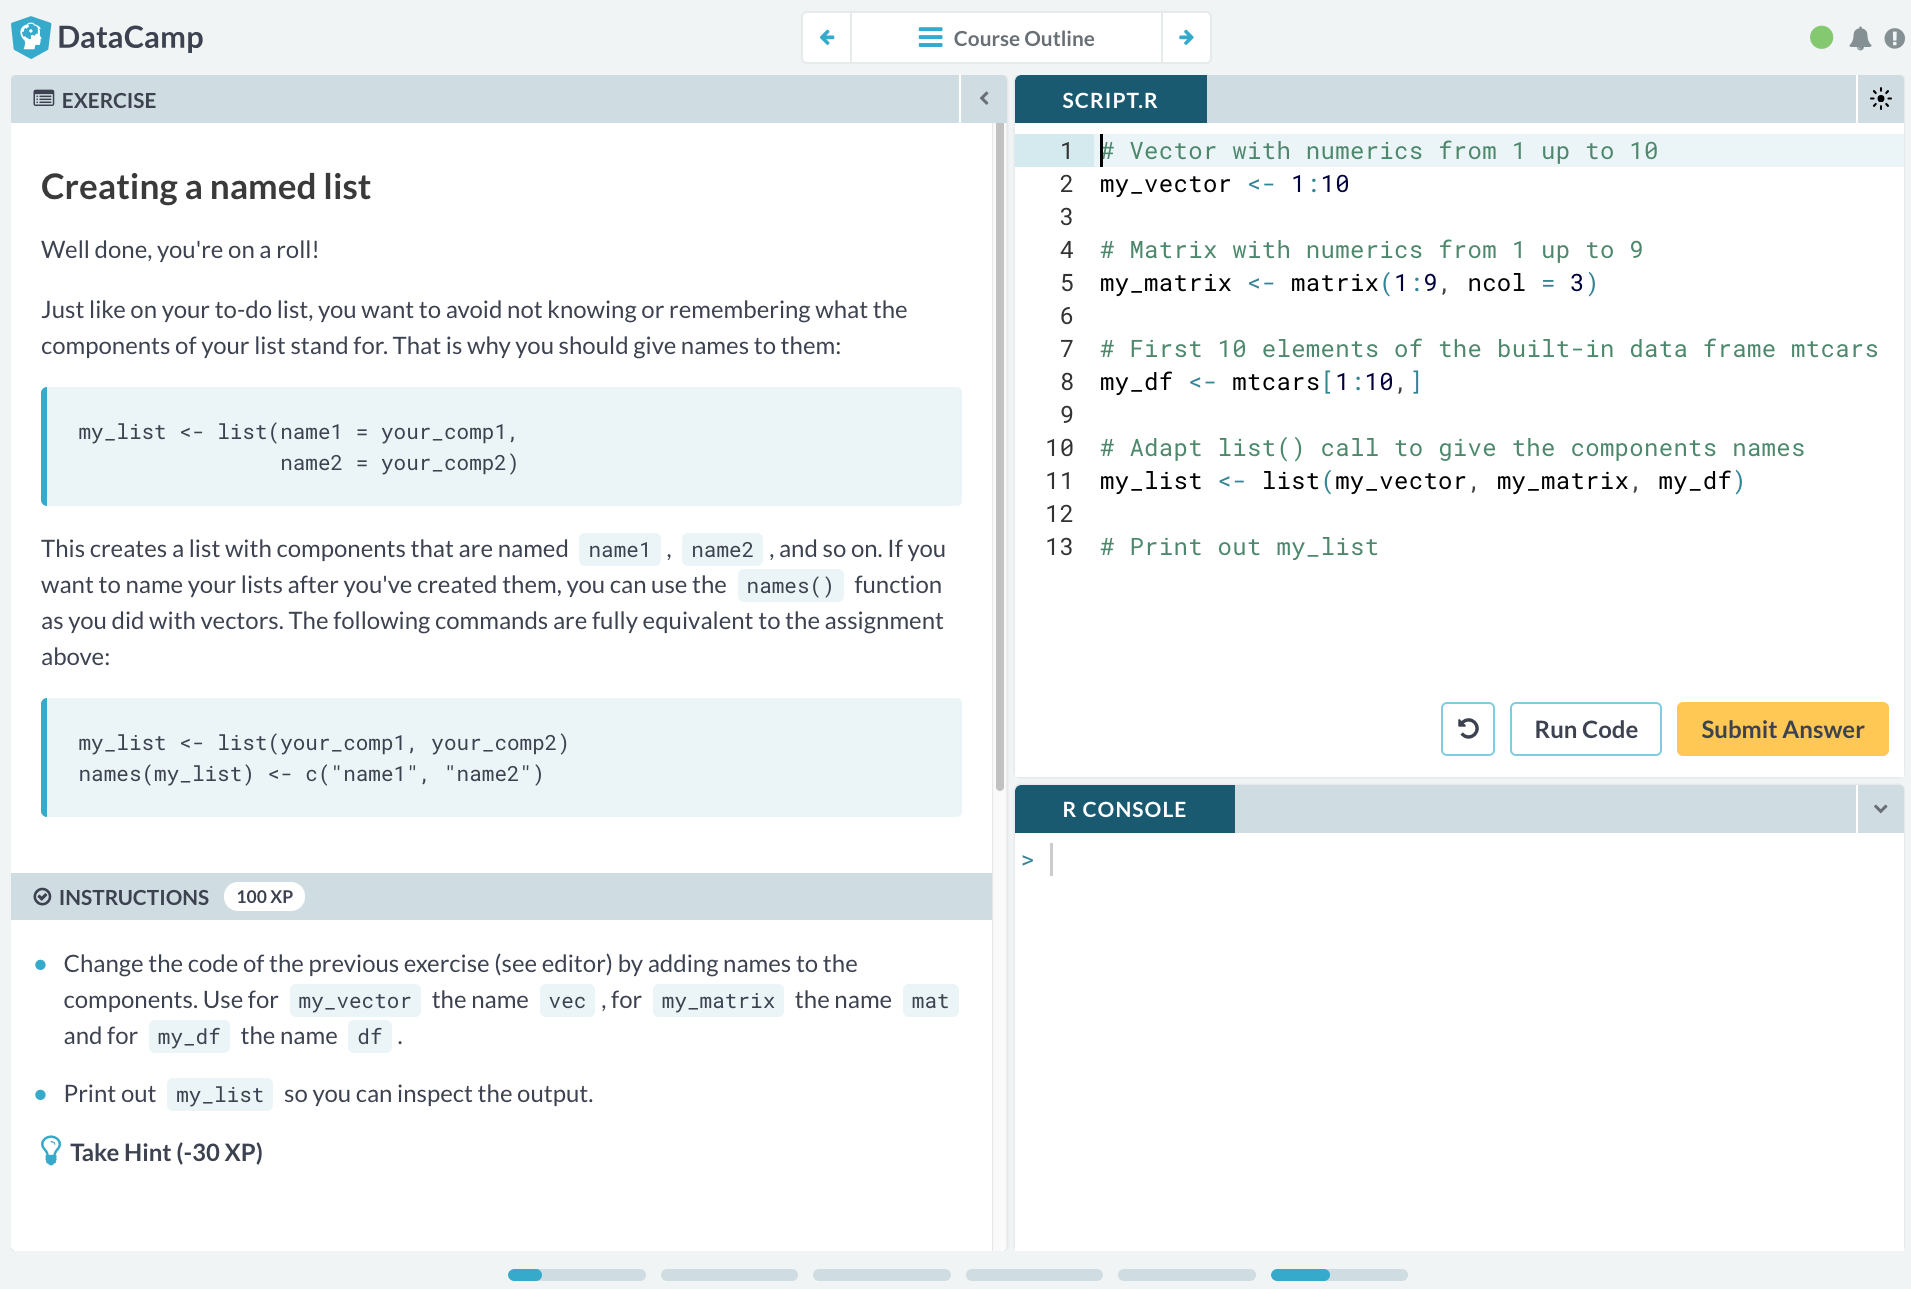Click the hamburger icon in Course Outline
The height and width of the screenshot is (1289, 1911).
click(x=930, y=38)
